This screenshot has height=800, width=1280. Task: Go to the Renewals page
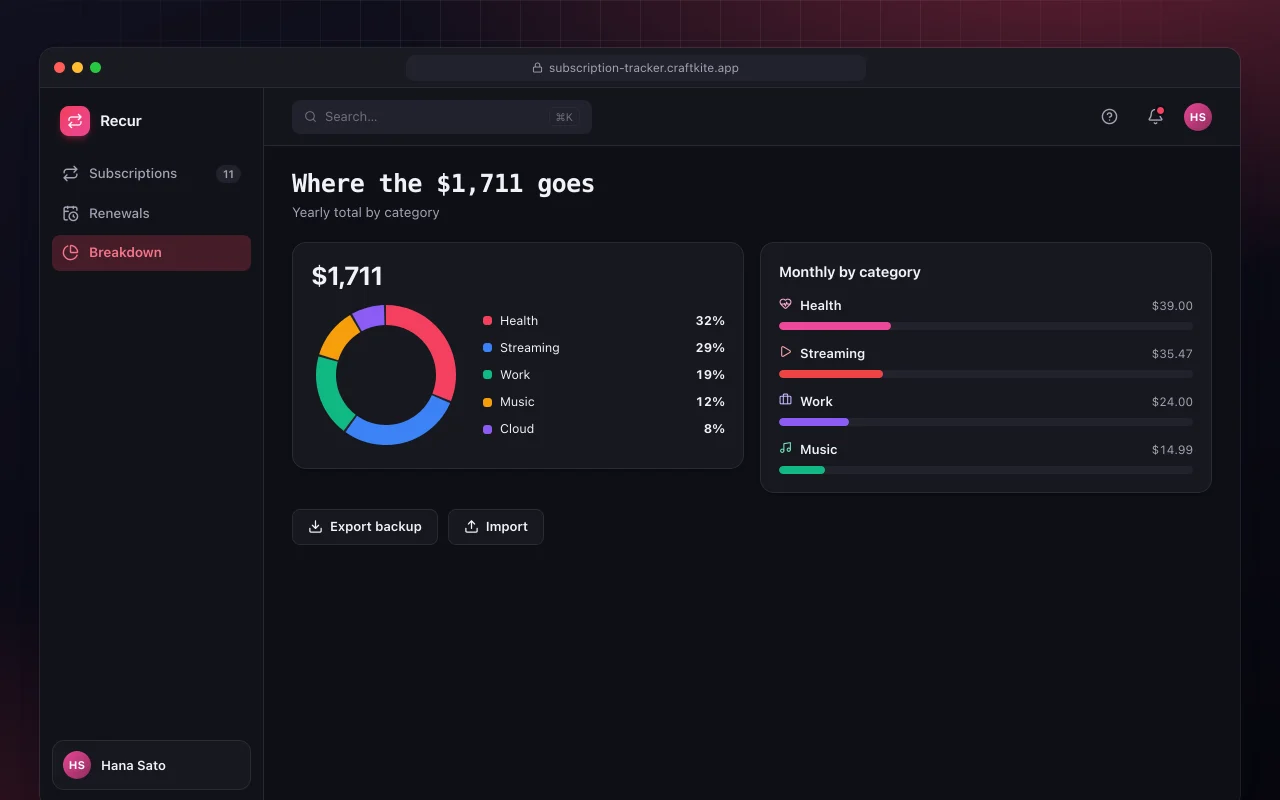click(x=151, y=213)
